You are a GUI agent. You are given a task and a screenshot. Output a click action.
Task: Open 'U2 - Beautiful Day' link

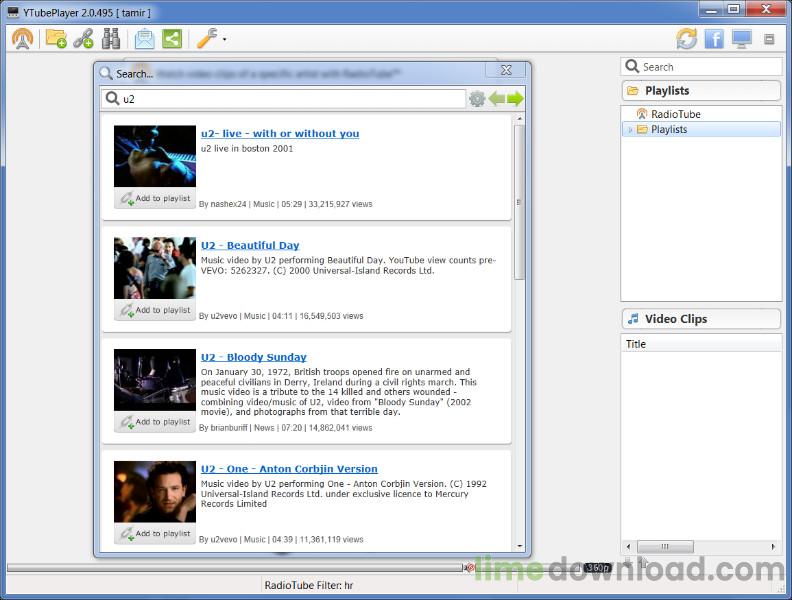coord(250,245)
